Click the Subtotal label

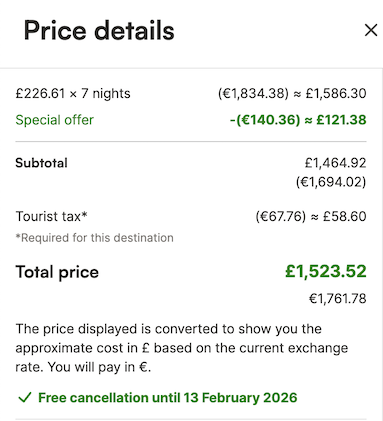point(42,163)
